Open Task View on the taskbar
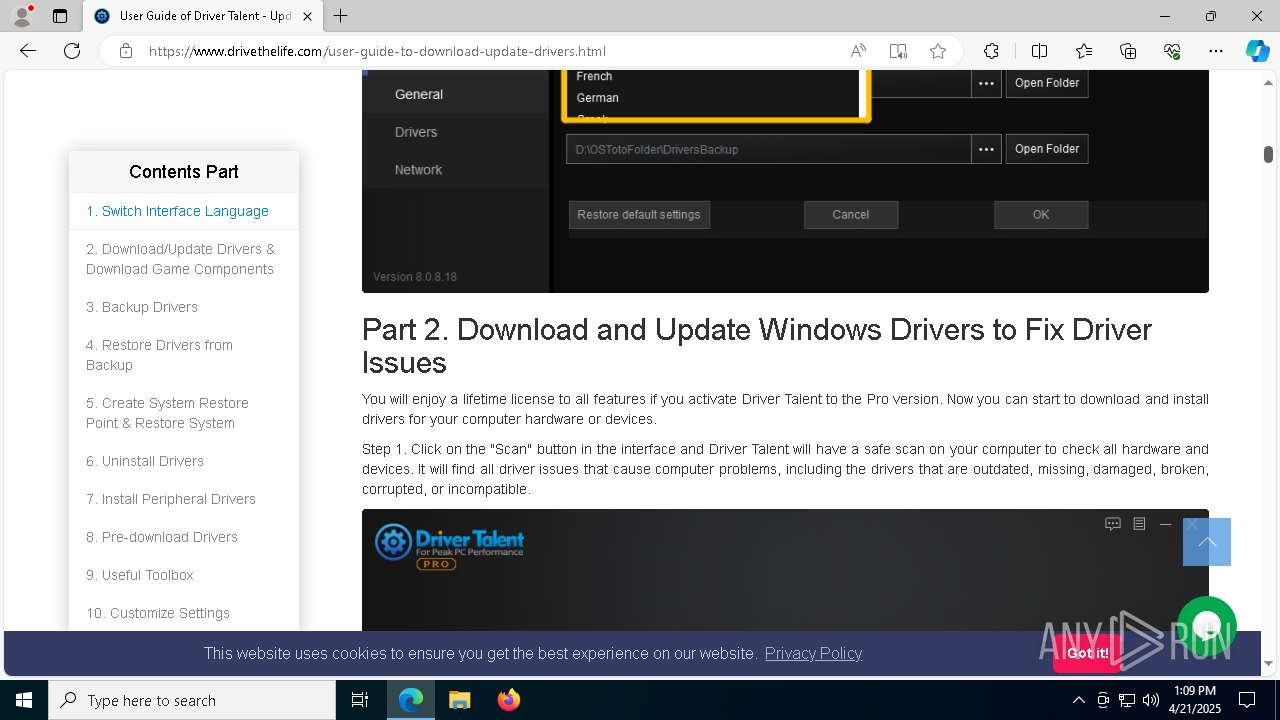This screenshot has height=720, width=1280. pyautogui.click(x=360, y=700)
